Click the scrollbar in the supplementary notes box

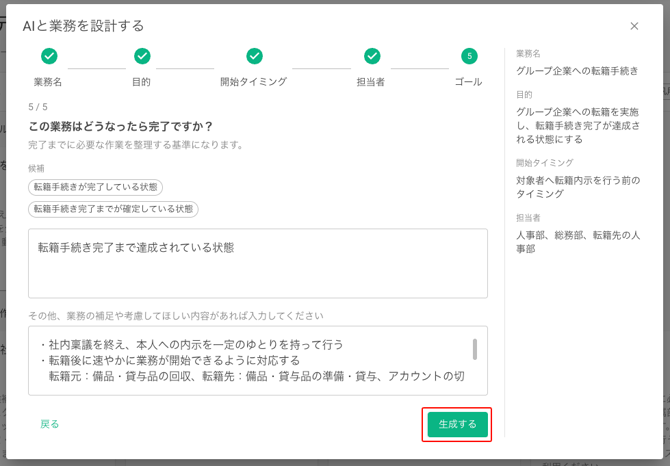475,349
